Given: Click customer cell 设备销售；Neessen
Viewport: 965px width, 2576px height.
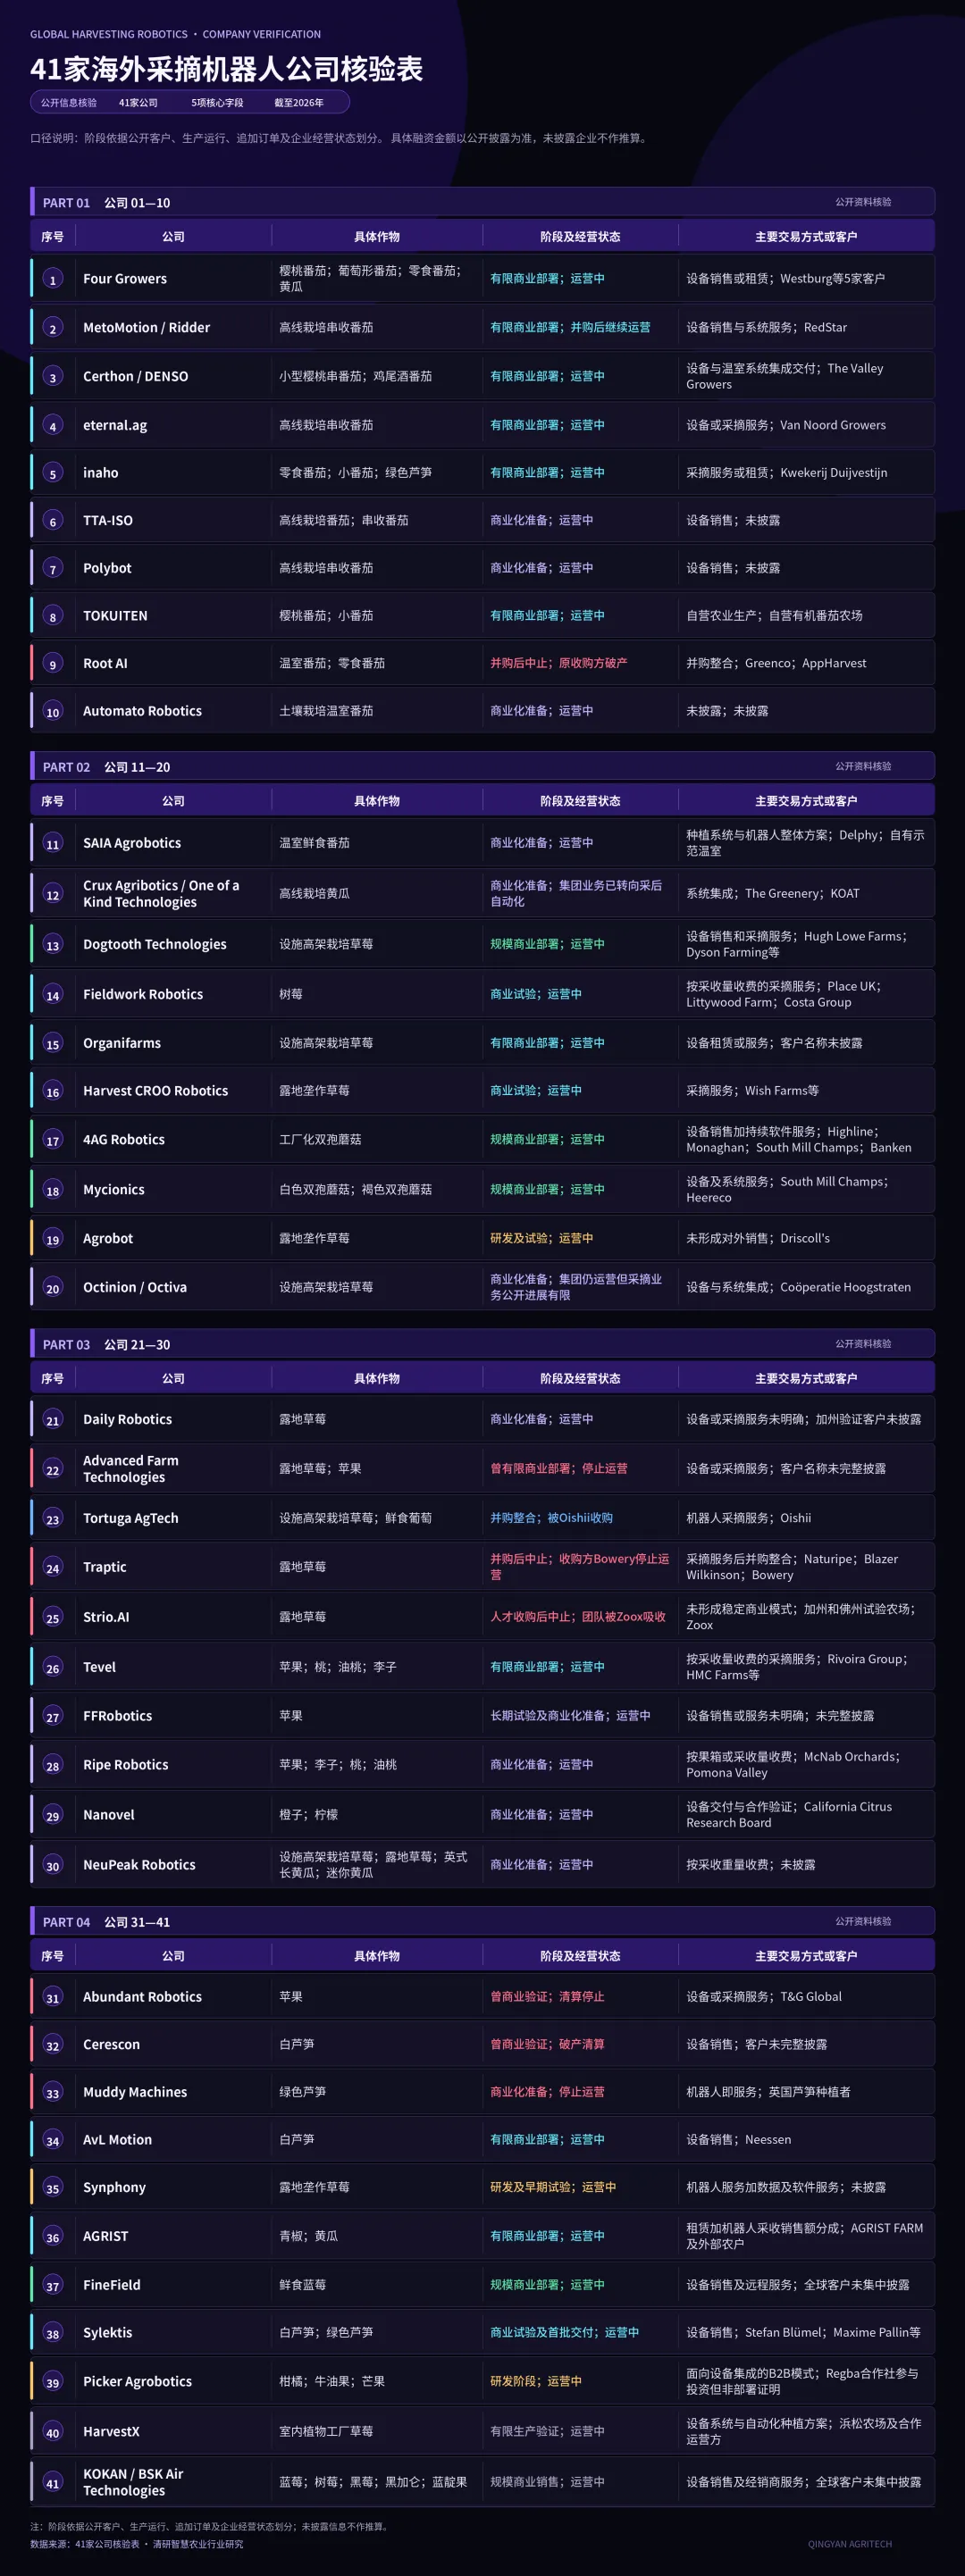Looking at the screenshot, I should [738, 2140].
